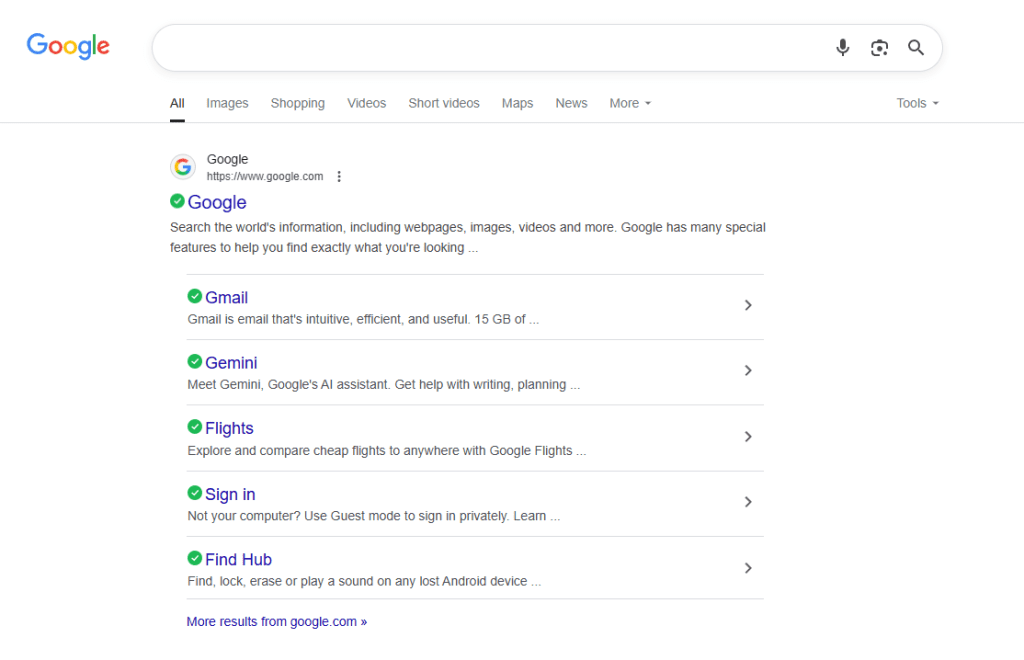This screenshot has height=660, width=1024.
Task: Open Search by image camera icon
Action: [x=879, y=48]
